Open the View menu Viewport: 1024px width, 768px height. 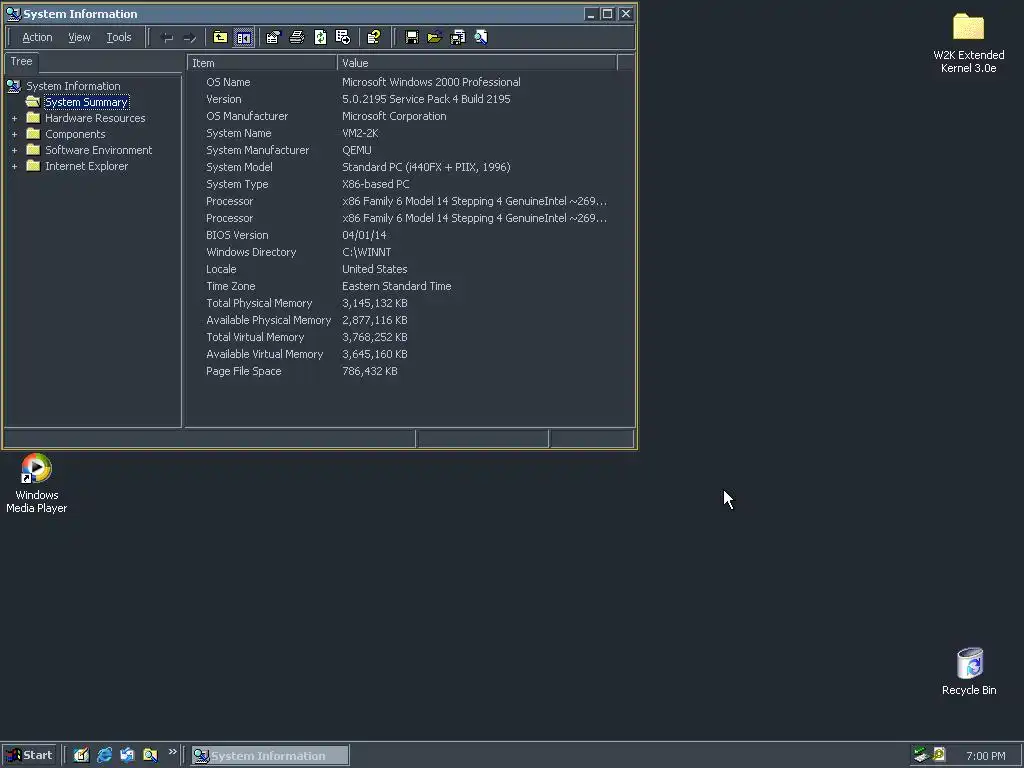click(x=79, y=37)
